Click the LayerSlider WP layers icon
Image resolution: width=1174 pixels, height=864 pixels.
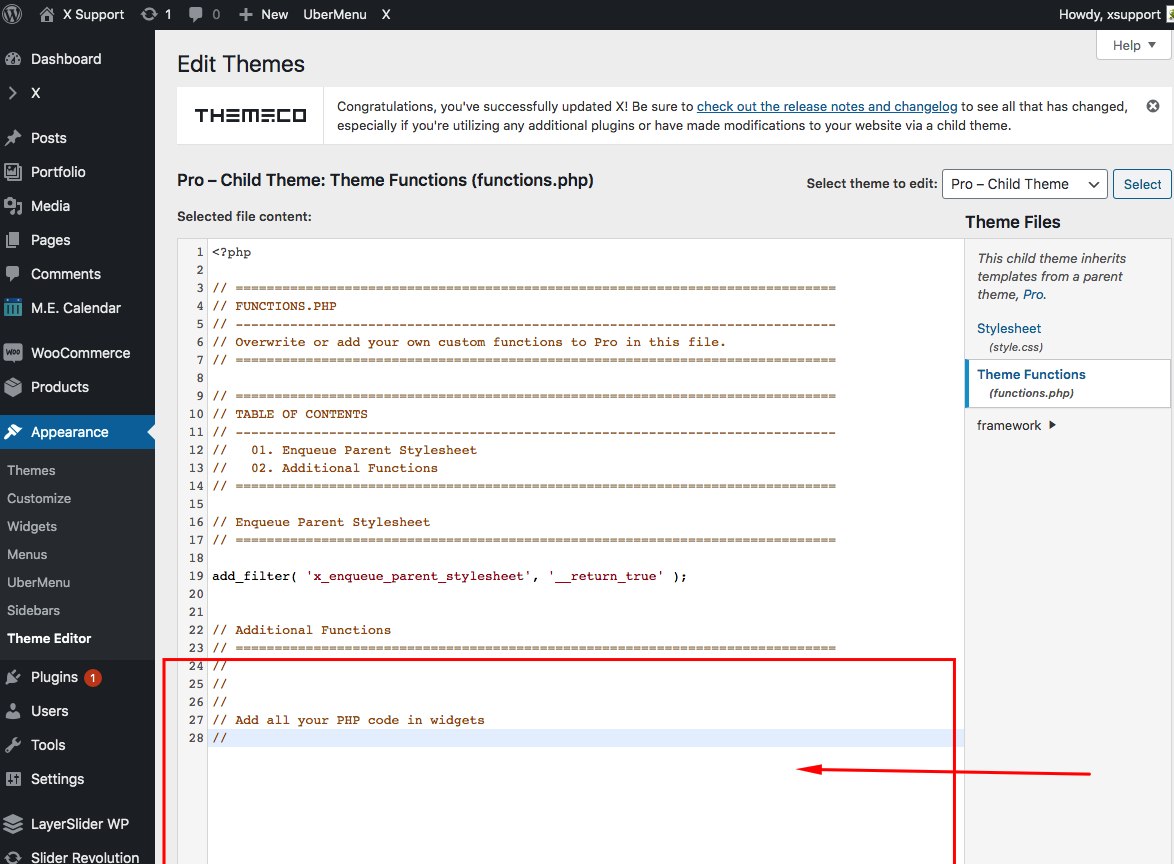[x=13, y=824]
